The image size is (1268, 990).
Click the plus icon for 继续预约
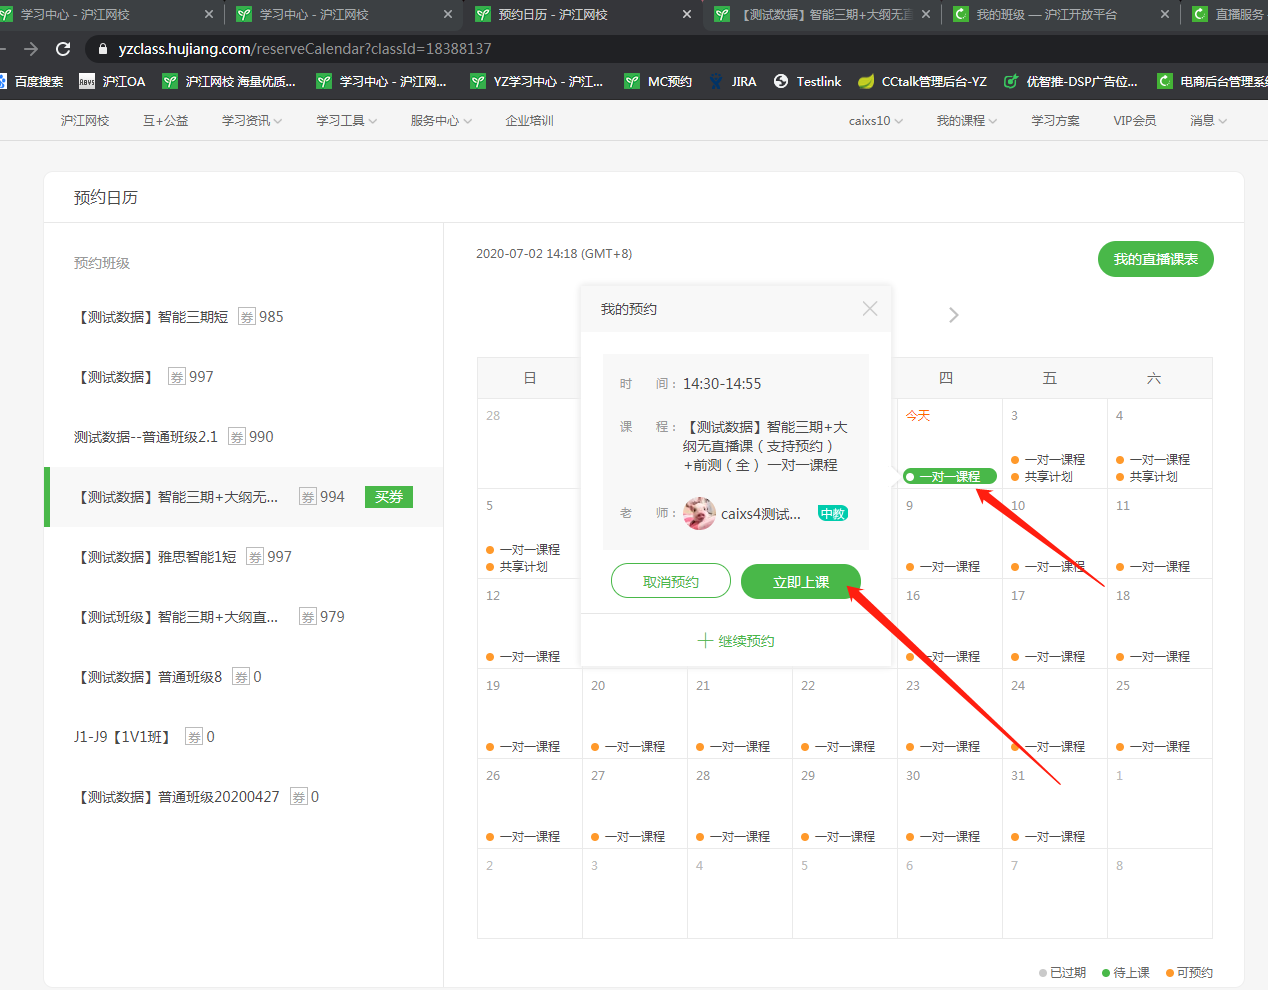click(x=705, y=641)
